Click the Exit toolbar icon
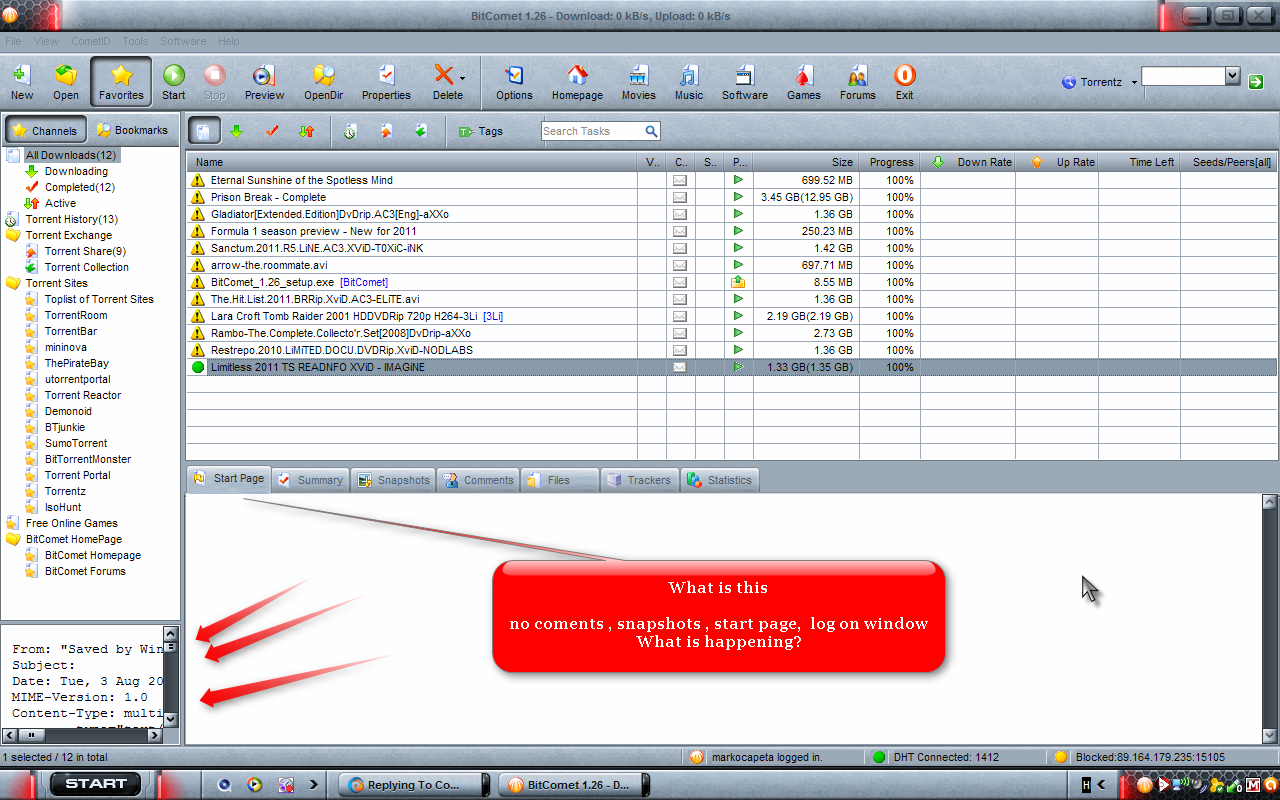1280x800 pixels. tap(904, 82)
